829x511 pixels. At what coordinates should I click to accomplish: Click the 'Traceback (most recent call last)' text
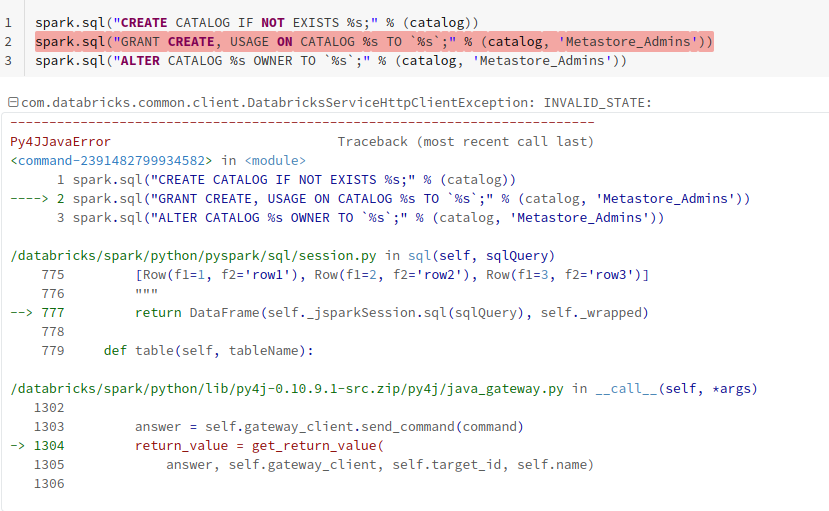(x=465, y=142)
